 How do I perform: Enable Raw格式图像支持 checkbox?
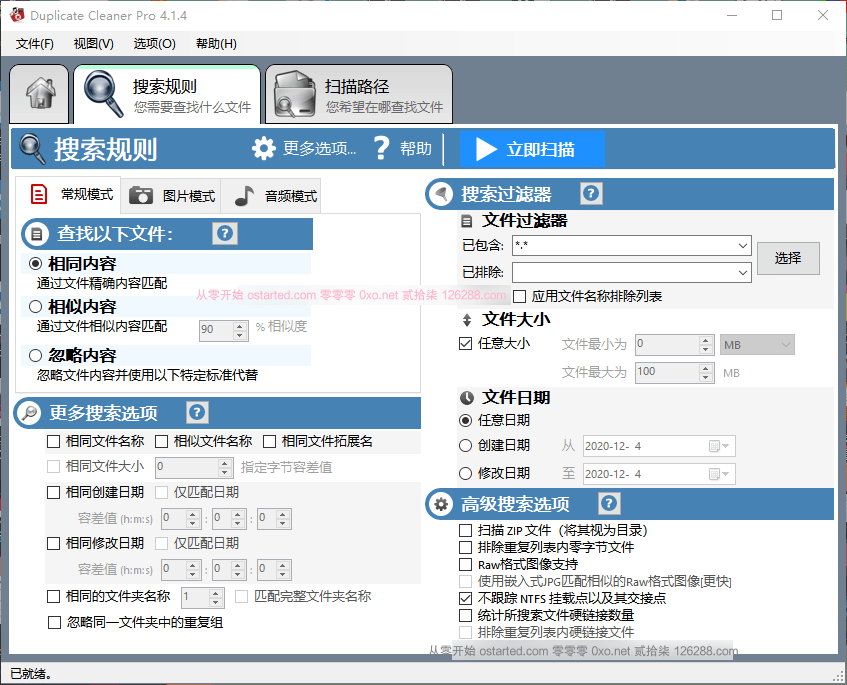pyautogui.click(x=466, y=565)
